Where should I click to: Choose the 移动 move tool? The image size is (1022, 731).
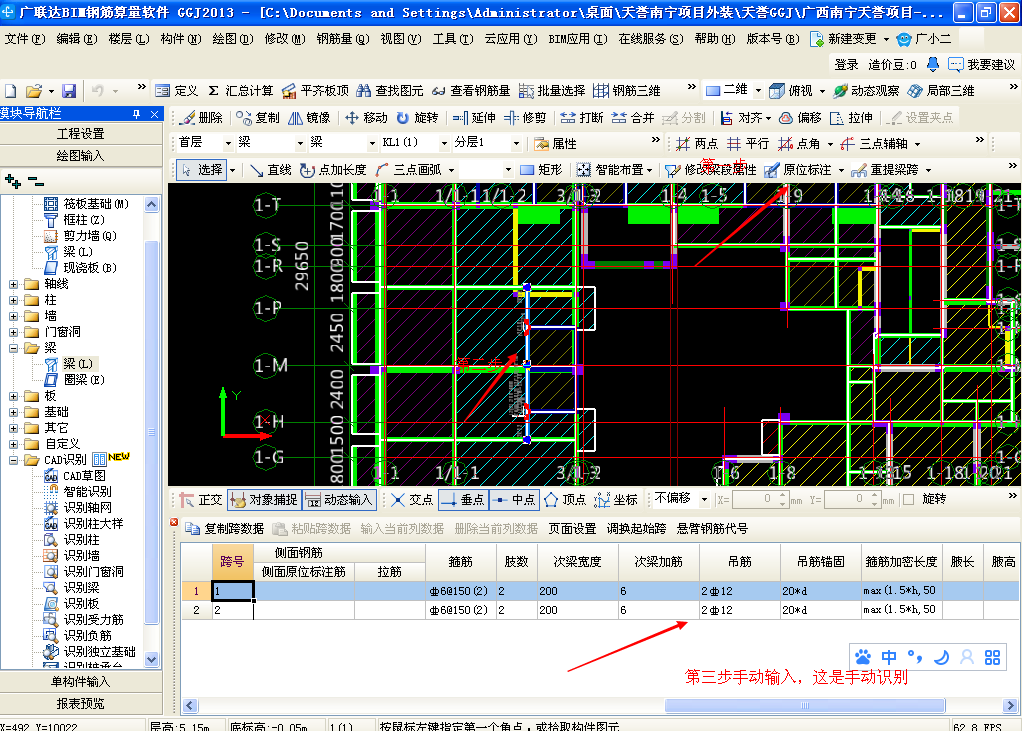coord(366,118)
